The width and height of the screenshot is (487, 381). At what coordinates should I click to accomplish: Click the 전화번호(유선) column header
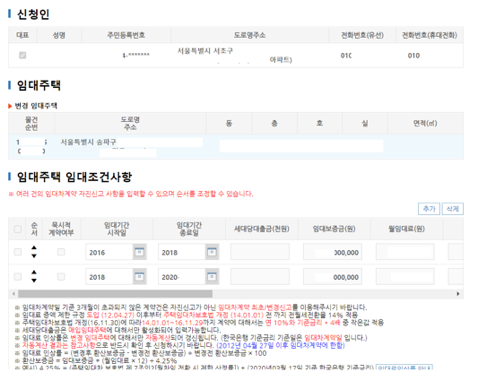tap(362, 35)
